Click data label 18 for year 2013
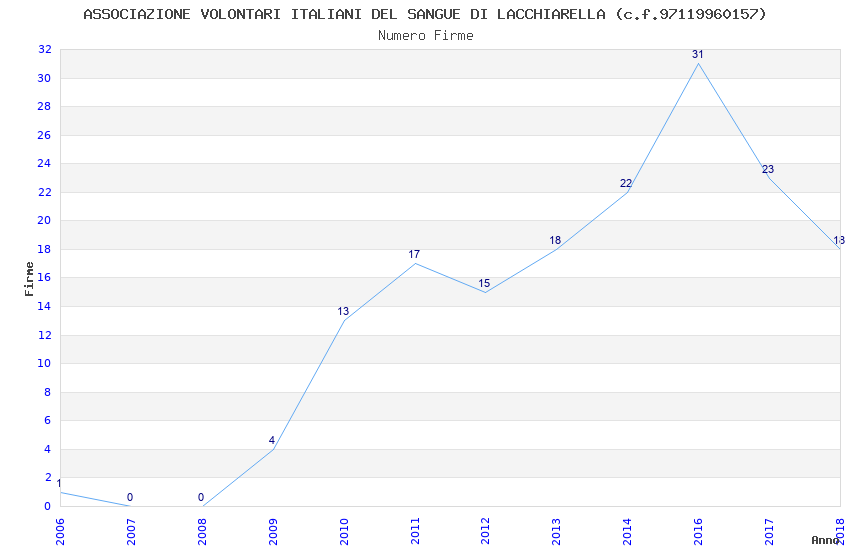This screenshot has width=850, height=550. [555, 240]
